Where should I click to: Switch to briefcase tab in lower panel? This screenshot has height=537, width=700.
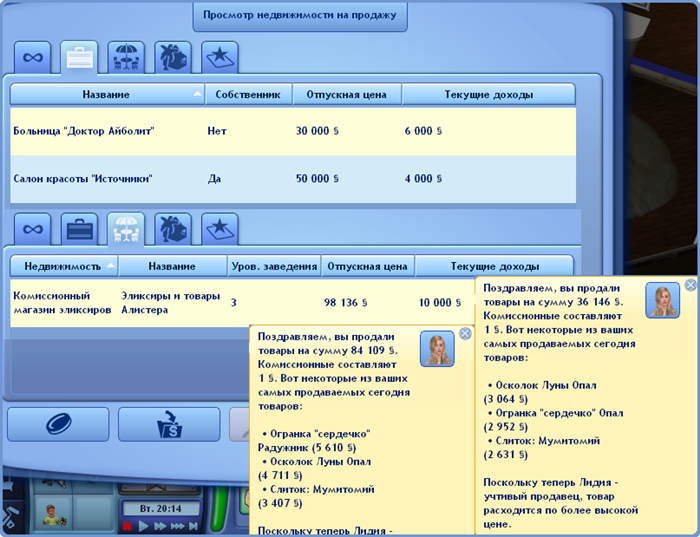pyautogui.click(x=79, y=229)
